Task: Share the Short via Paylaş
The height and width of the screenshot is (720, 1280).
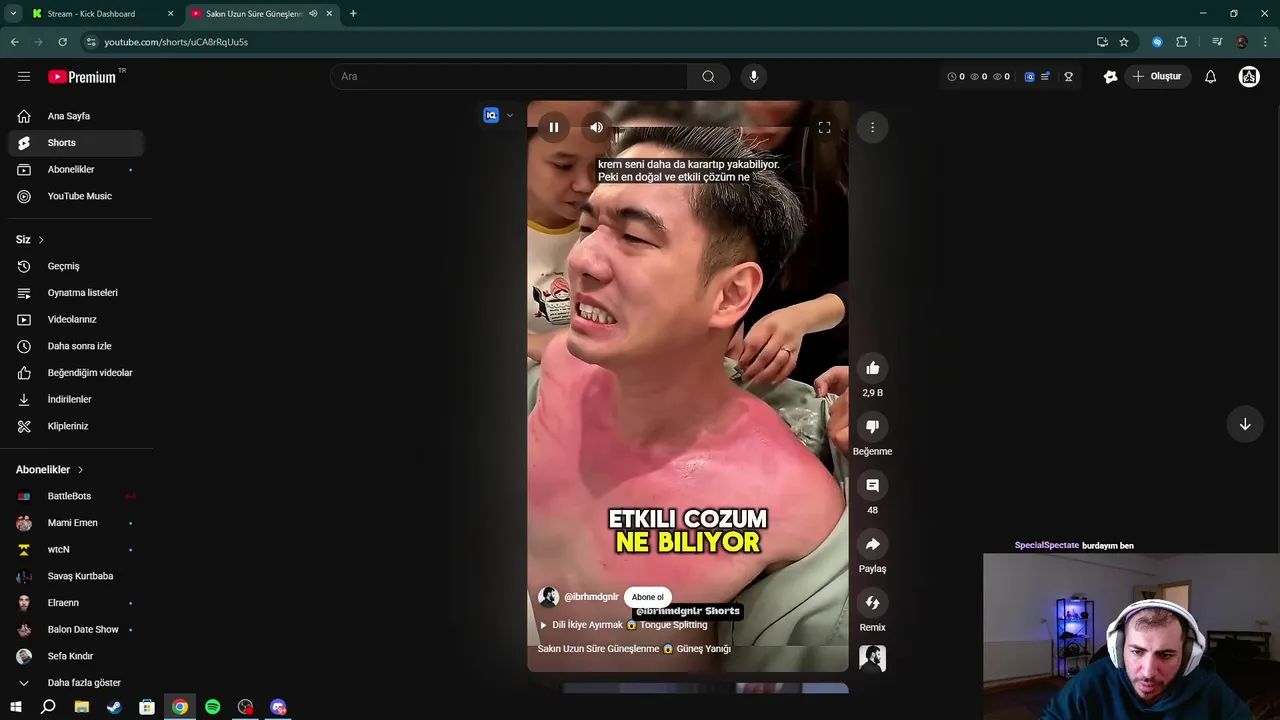Action: 872,544
